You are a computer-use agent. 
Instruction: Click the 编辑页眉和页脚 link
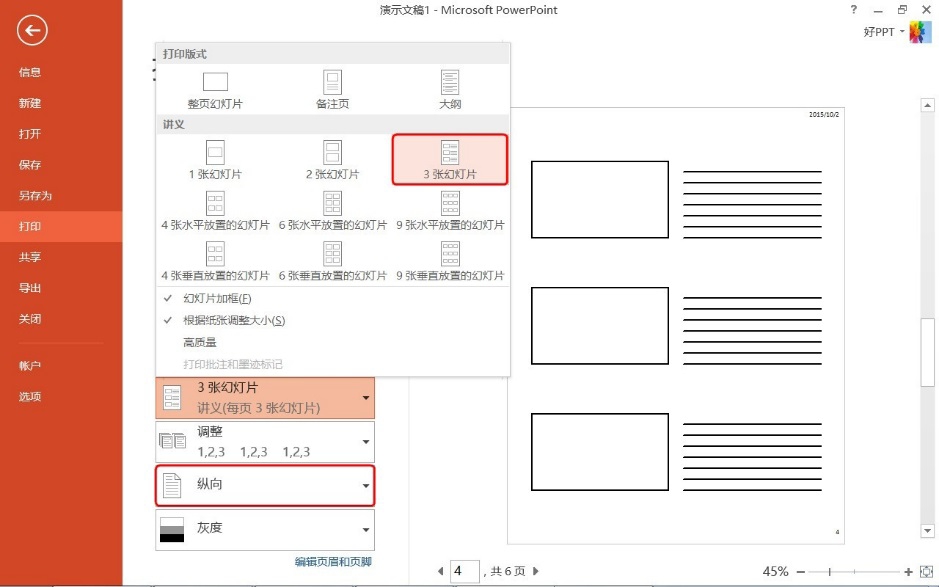click(333, 562)
